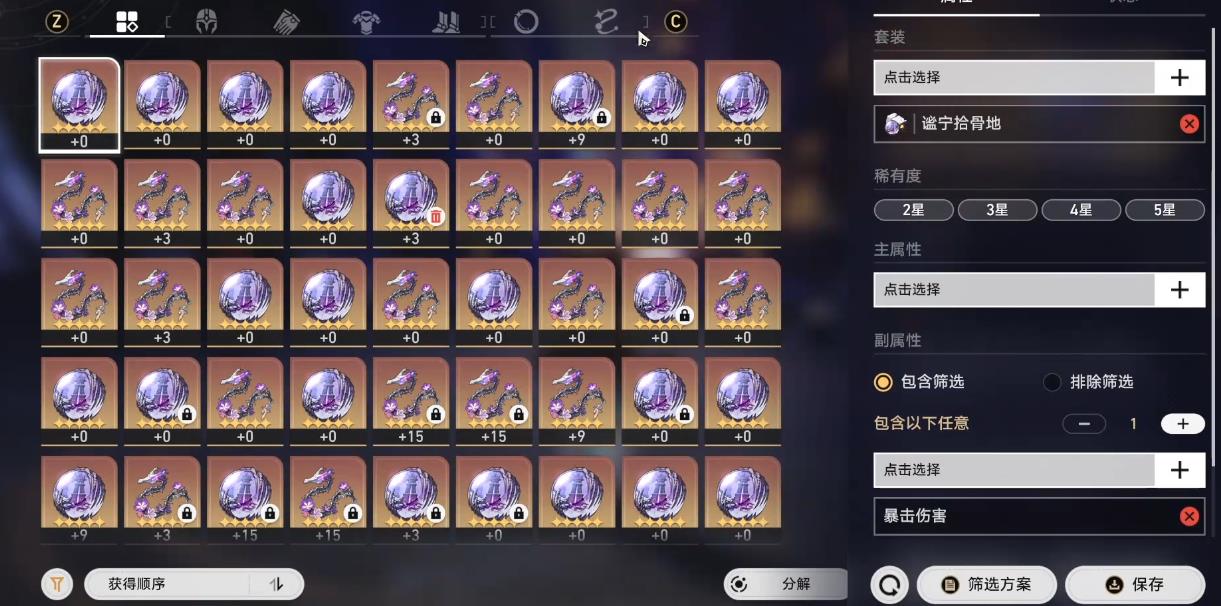Image resolution: width=1221 pixels, height=606 pixels.
Task: Toggle the 5星 rarity filter
Action: 1165,210
